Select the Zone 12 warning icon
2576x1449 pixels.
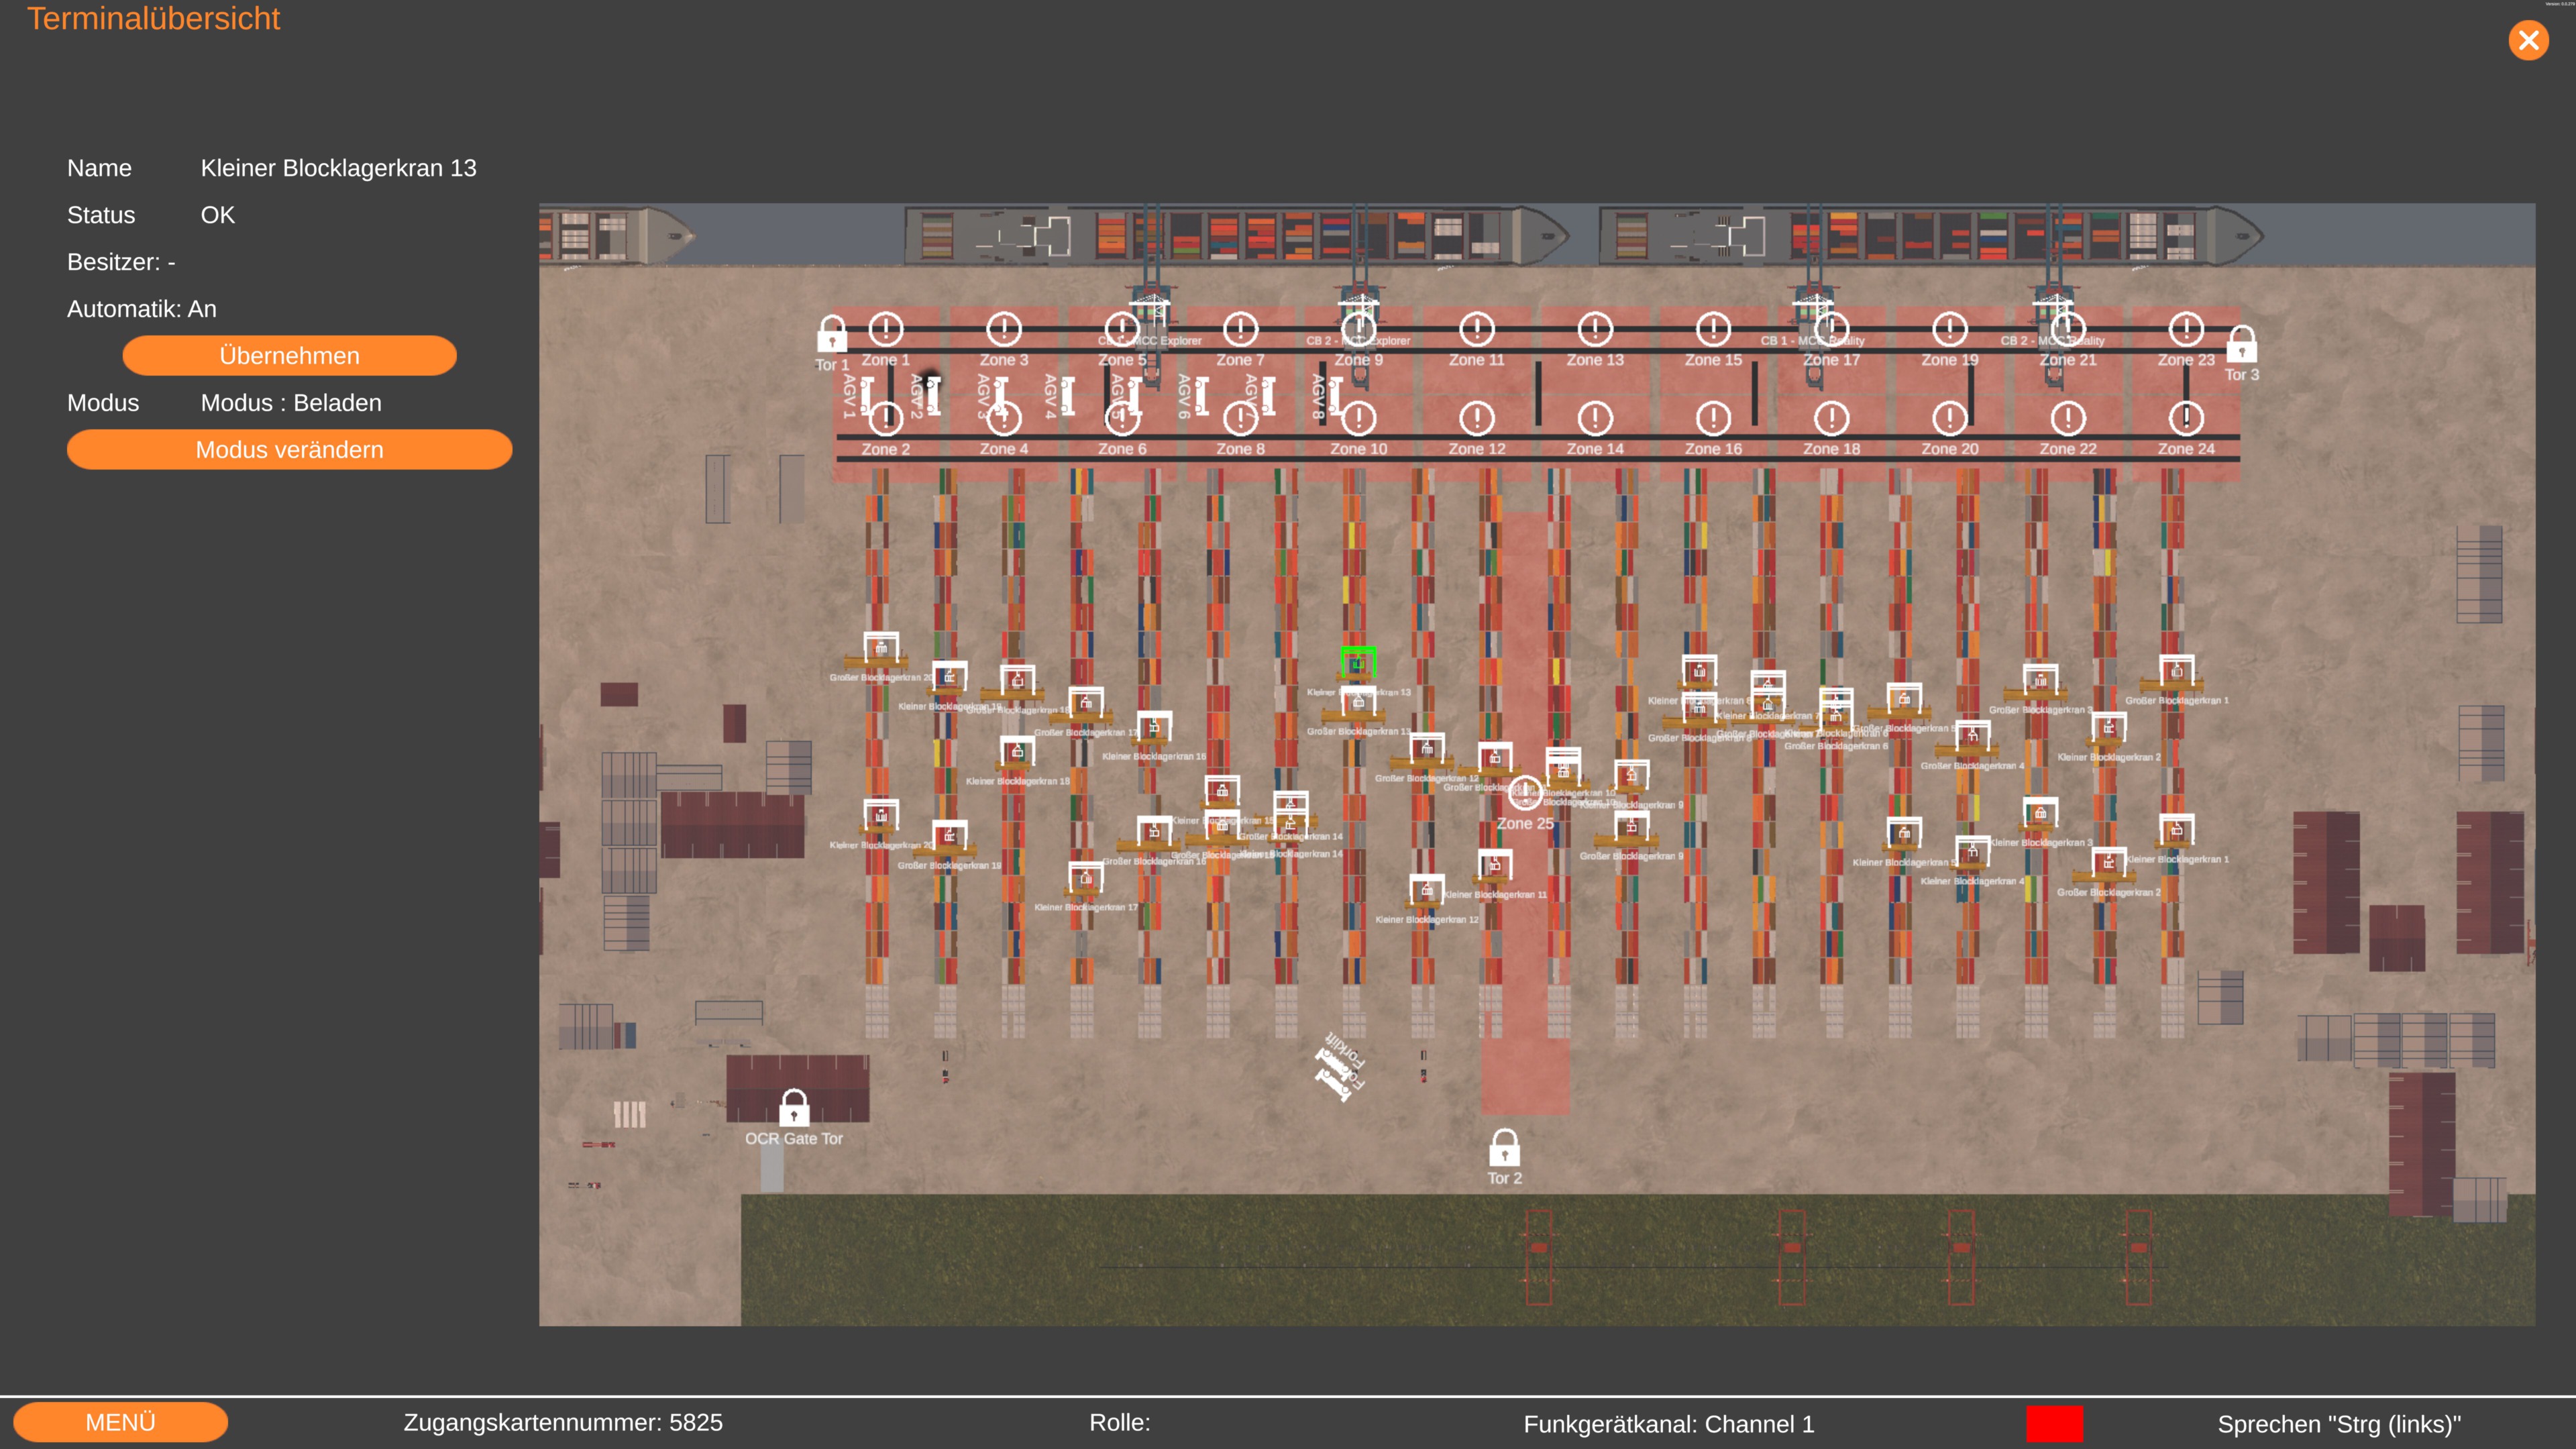click(1477, 418)
